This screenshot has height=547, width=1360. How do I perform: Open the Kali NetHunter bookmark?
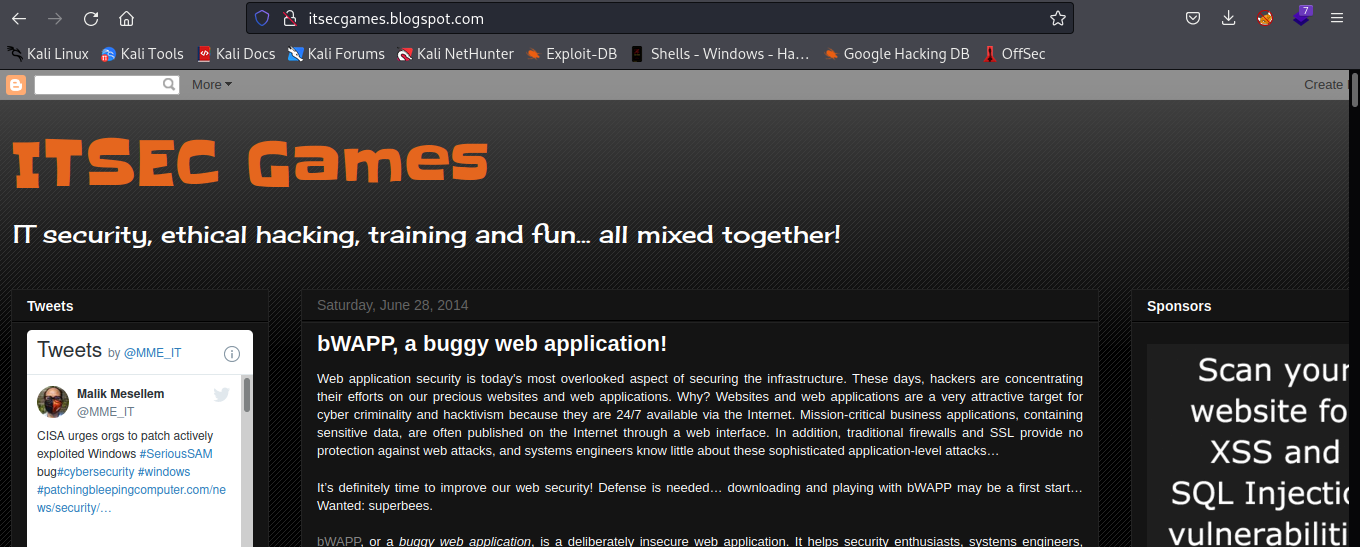(455, 54)
